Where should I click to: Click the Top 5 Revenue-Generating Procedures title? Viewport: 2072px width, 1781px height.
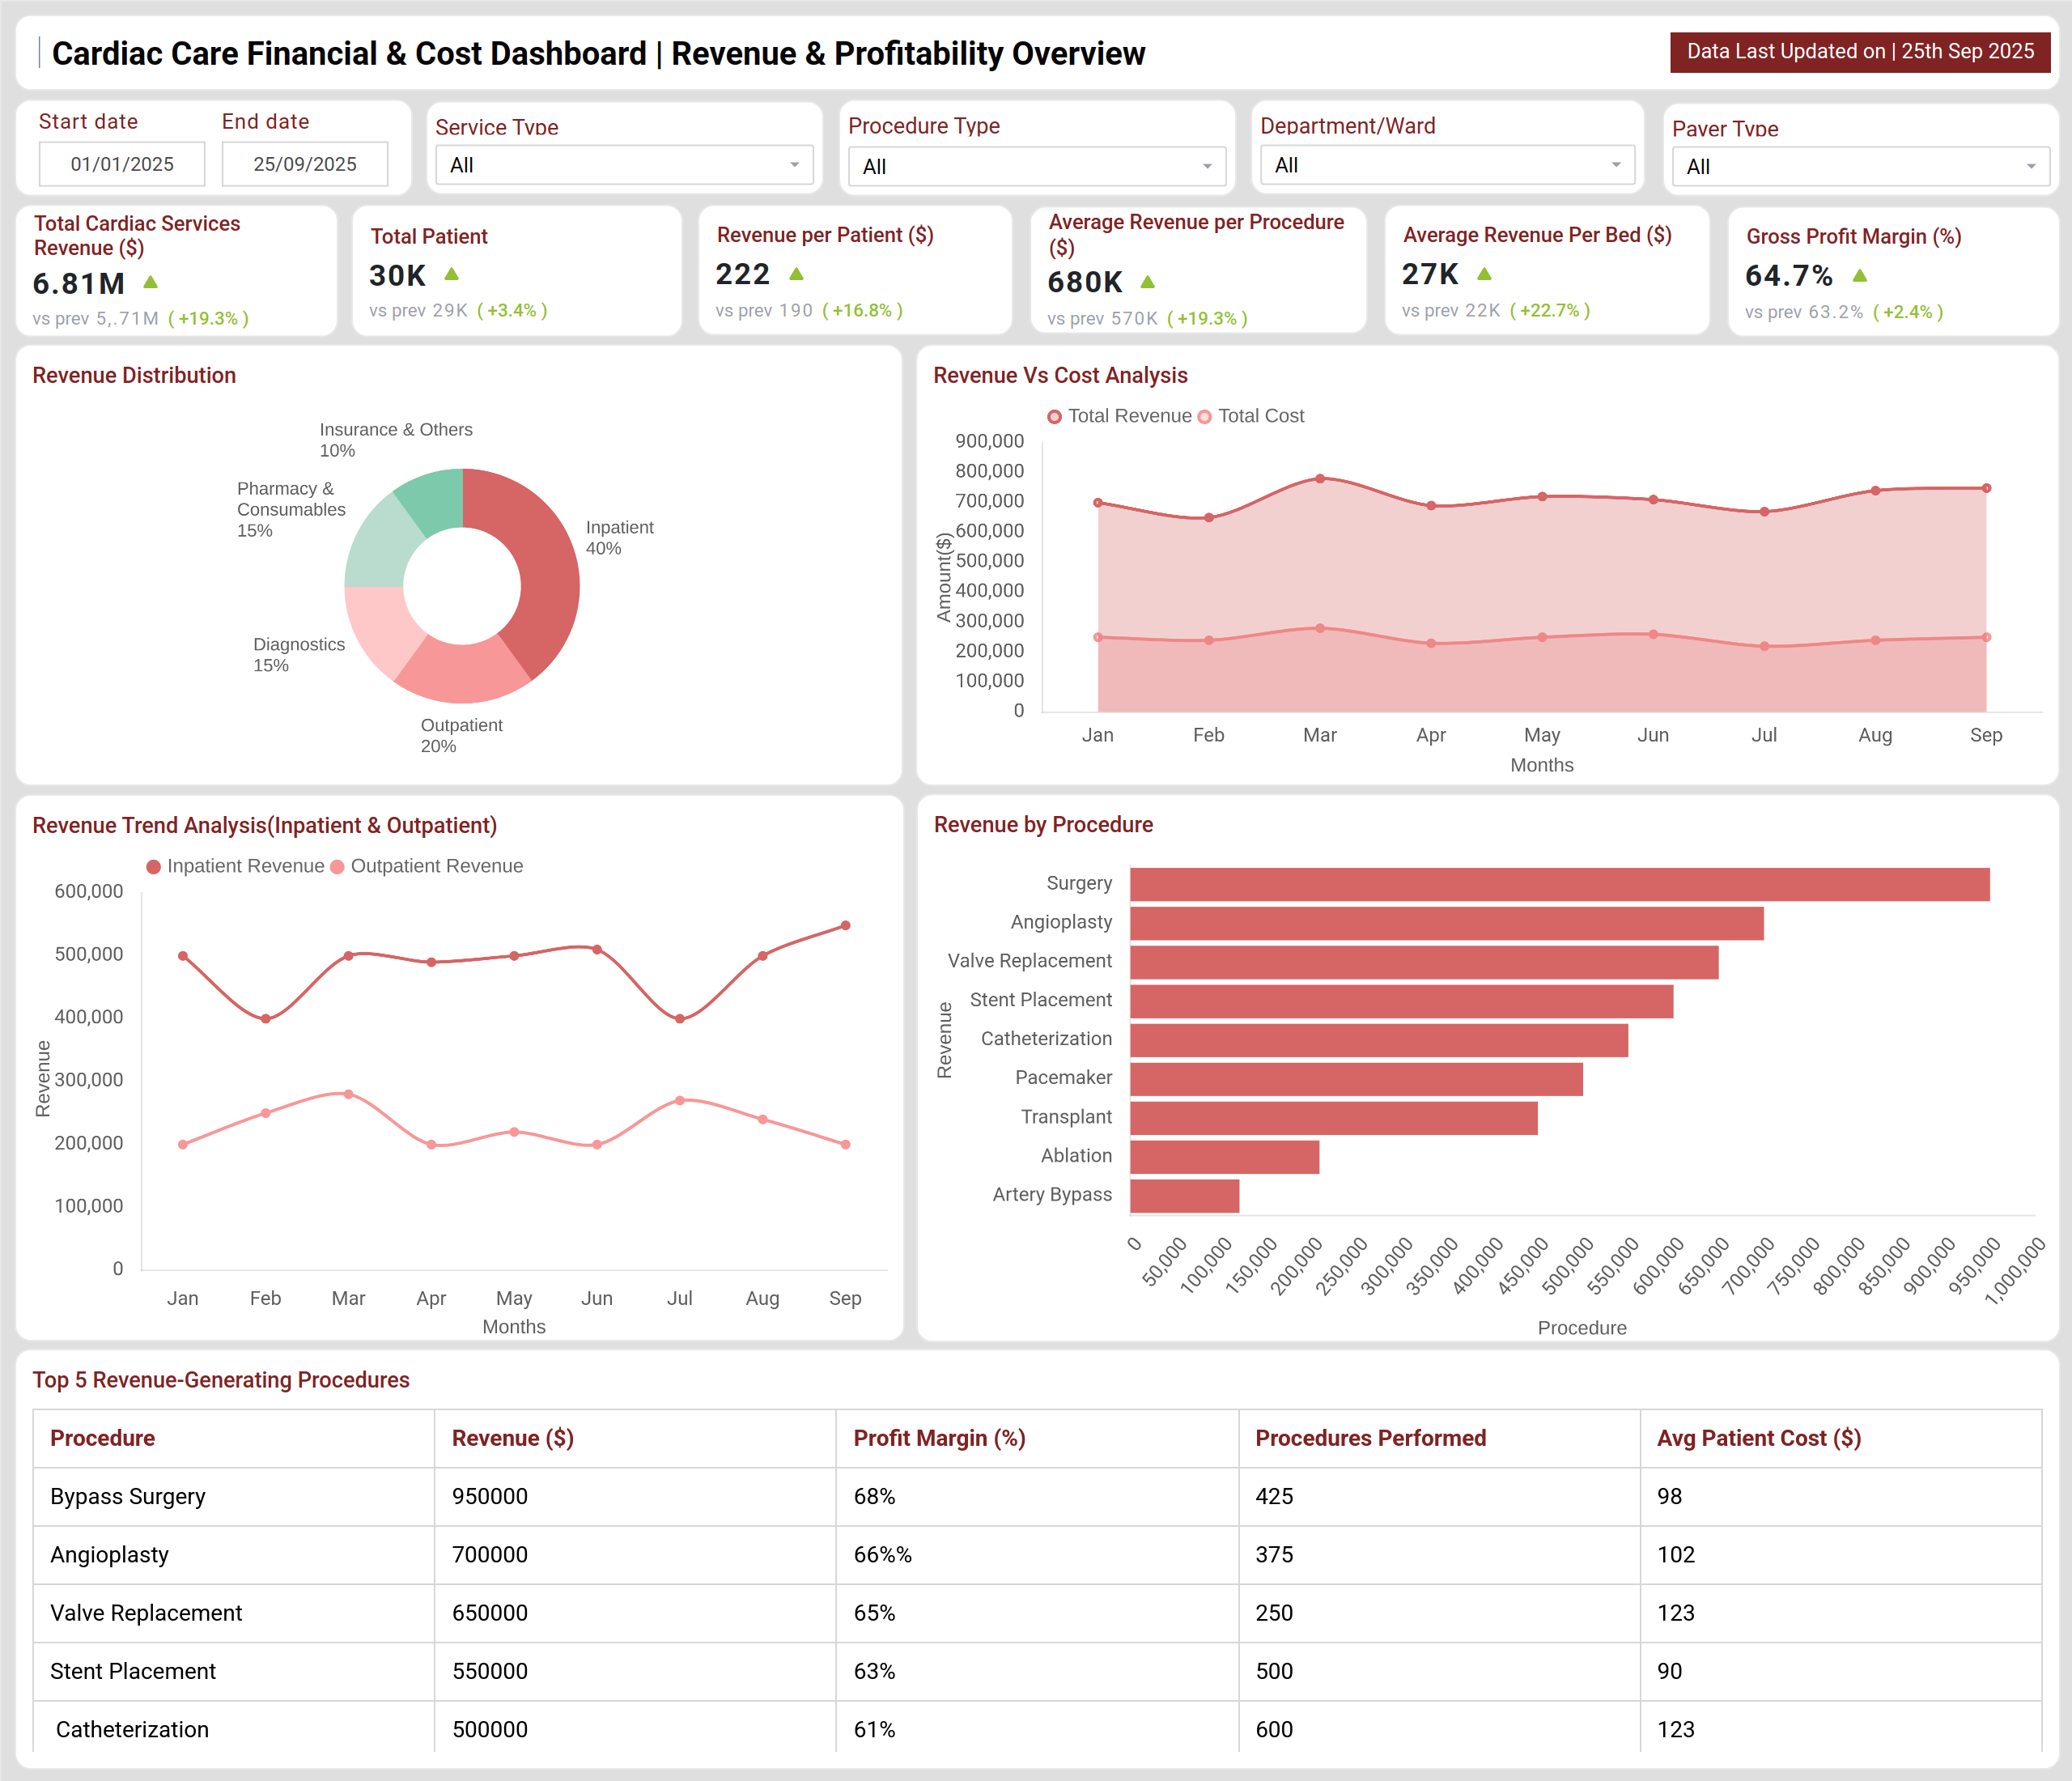tap(221, 1380)
